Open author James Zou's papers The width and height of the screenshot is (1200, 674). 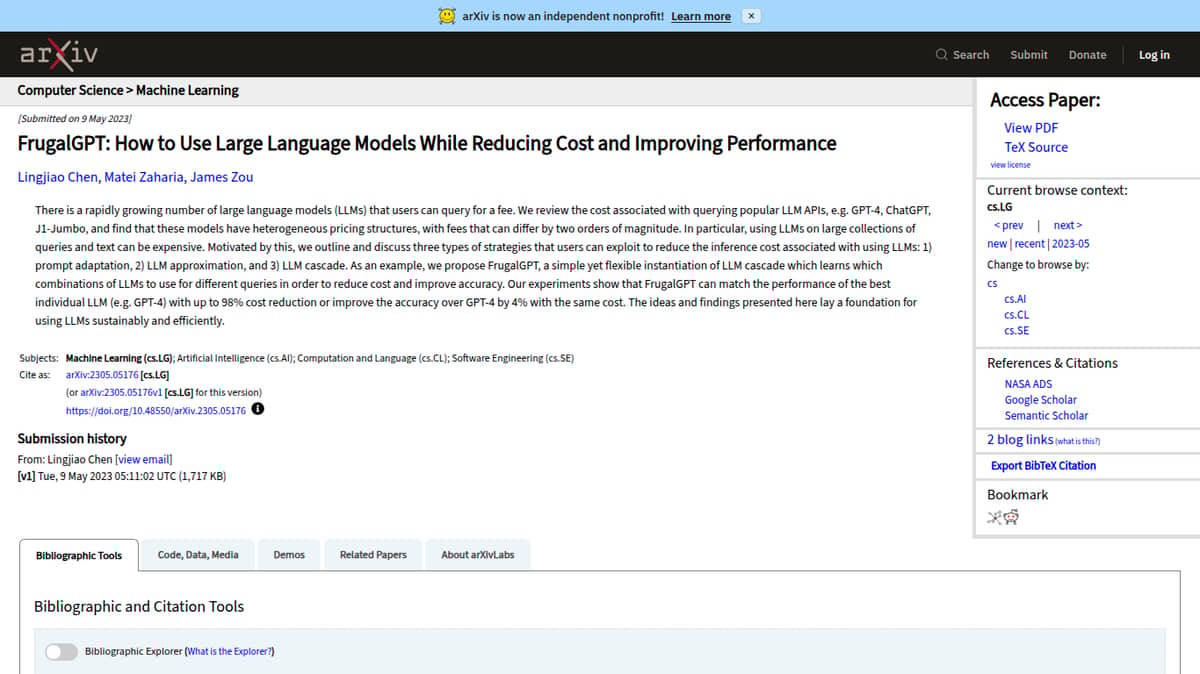pyautogui.click(x=221, y=177)
